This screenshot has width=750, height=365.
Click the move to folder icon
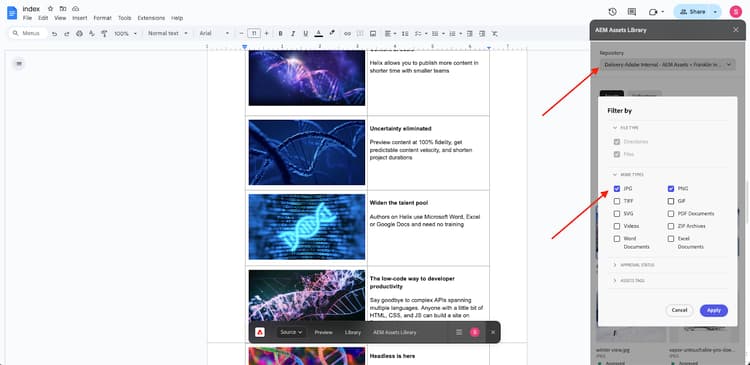coord(63,9)
